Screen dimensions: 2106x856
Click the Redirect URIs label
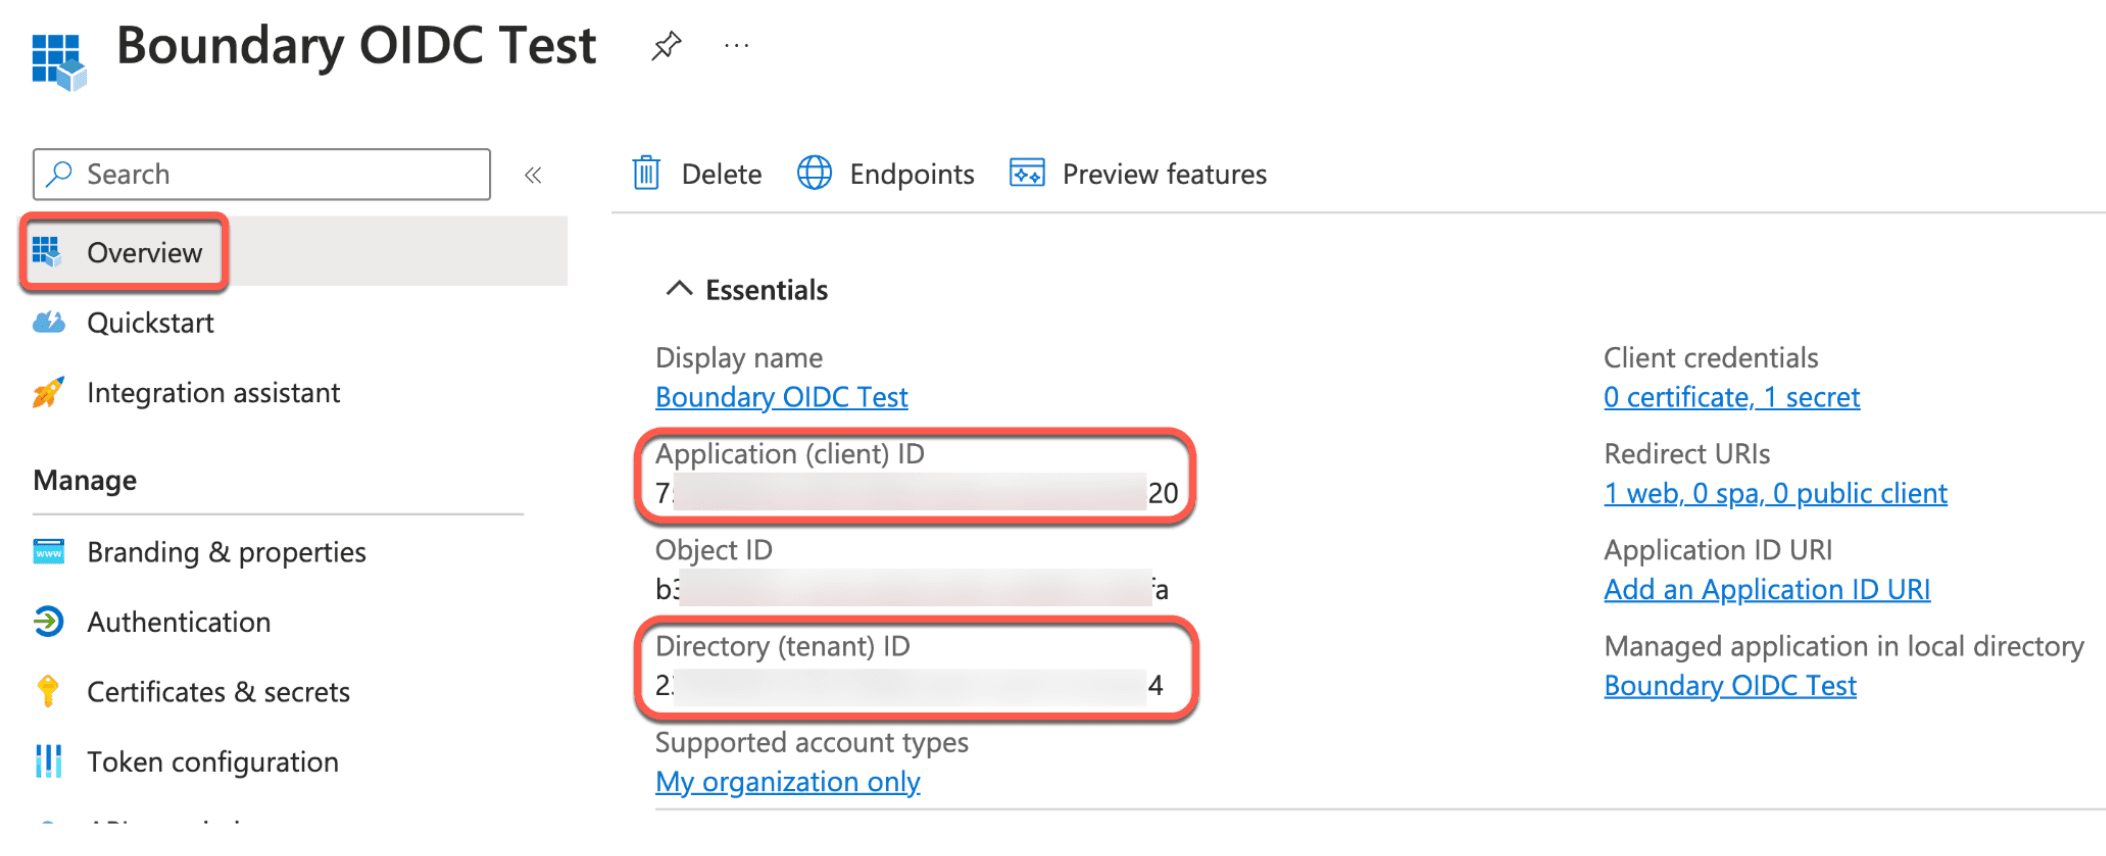tap(1687, 453)
